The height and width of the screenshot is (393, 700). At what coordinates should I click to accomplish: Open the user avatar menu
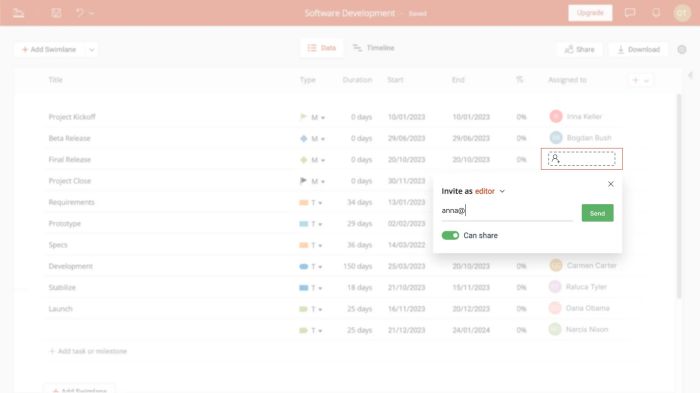(682, 13)
